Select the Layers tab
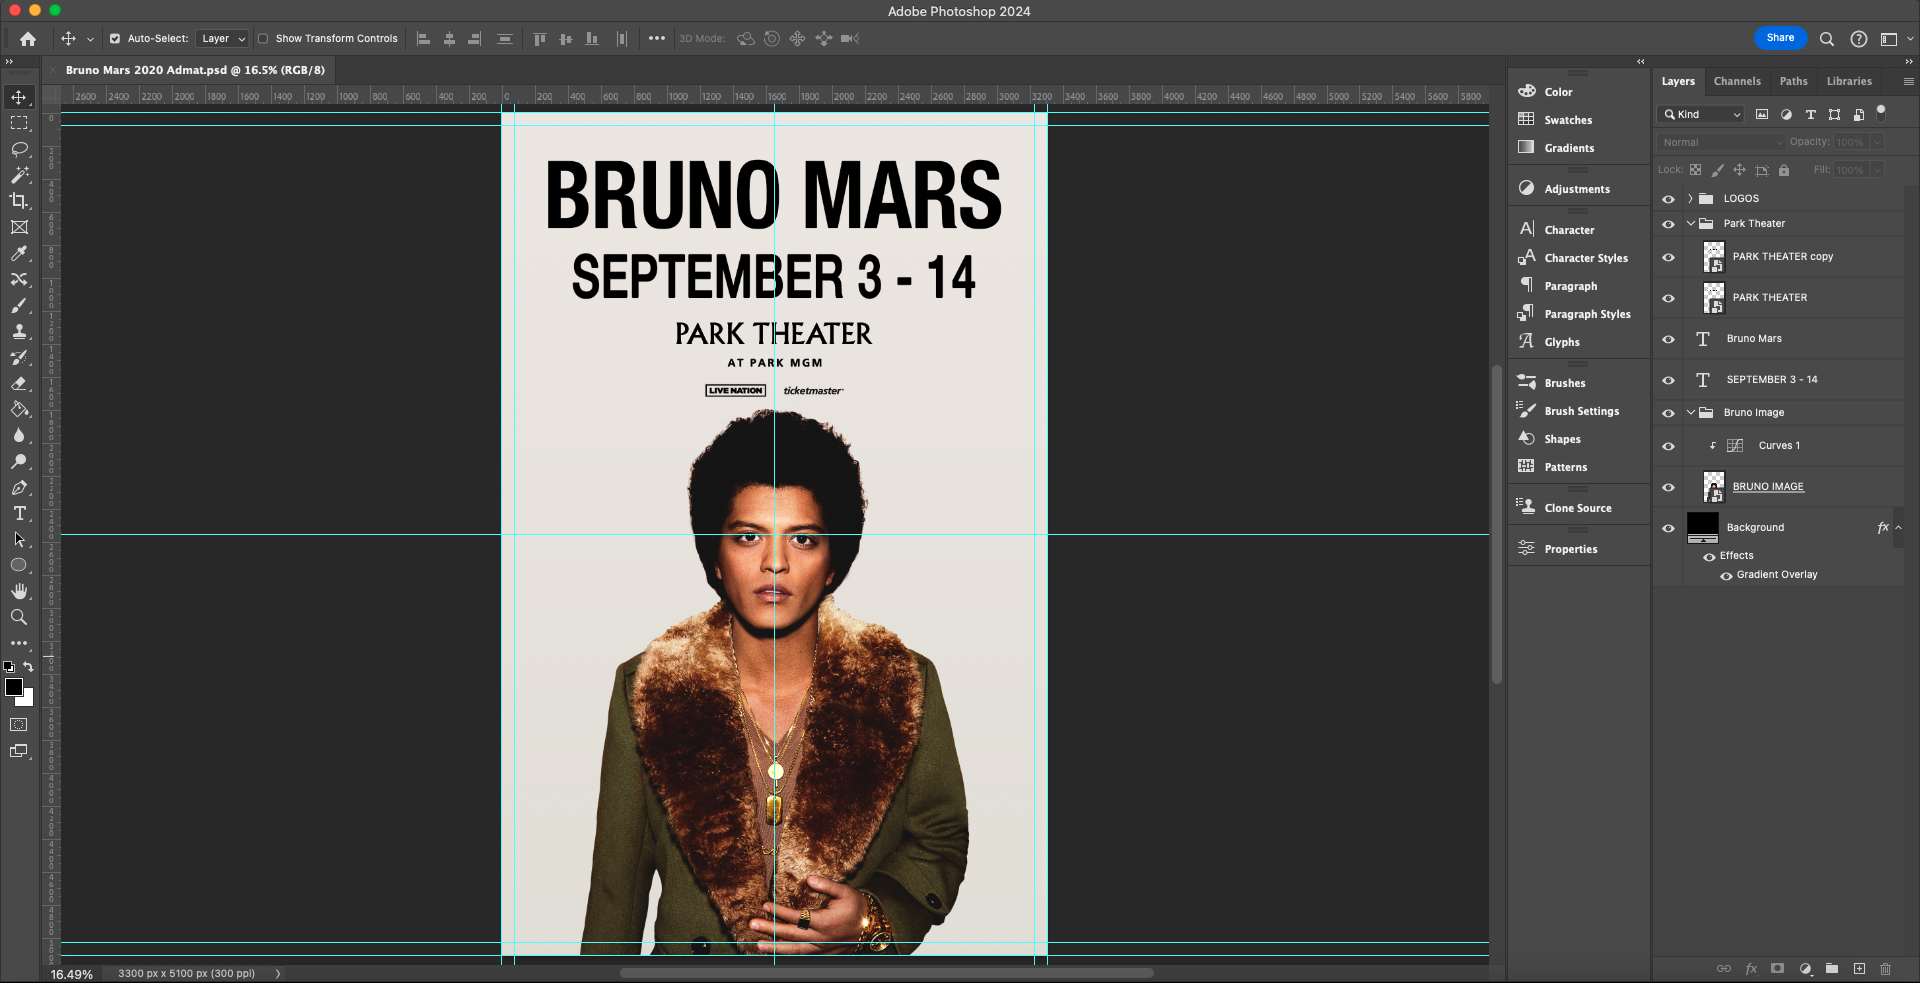This screenshot has width=1920, height=983. pos(1678,82)
